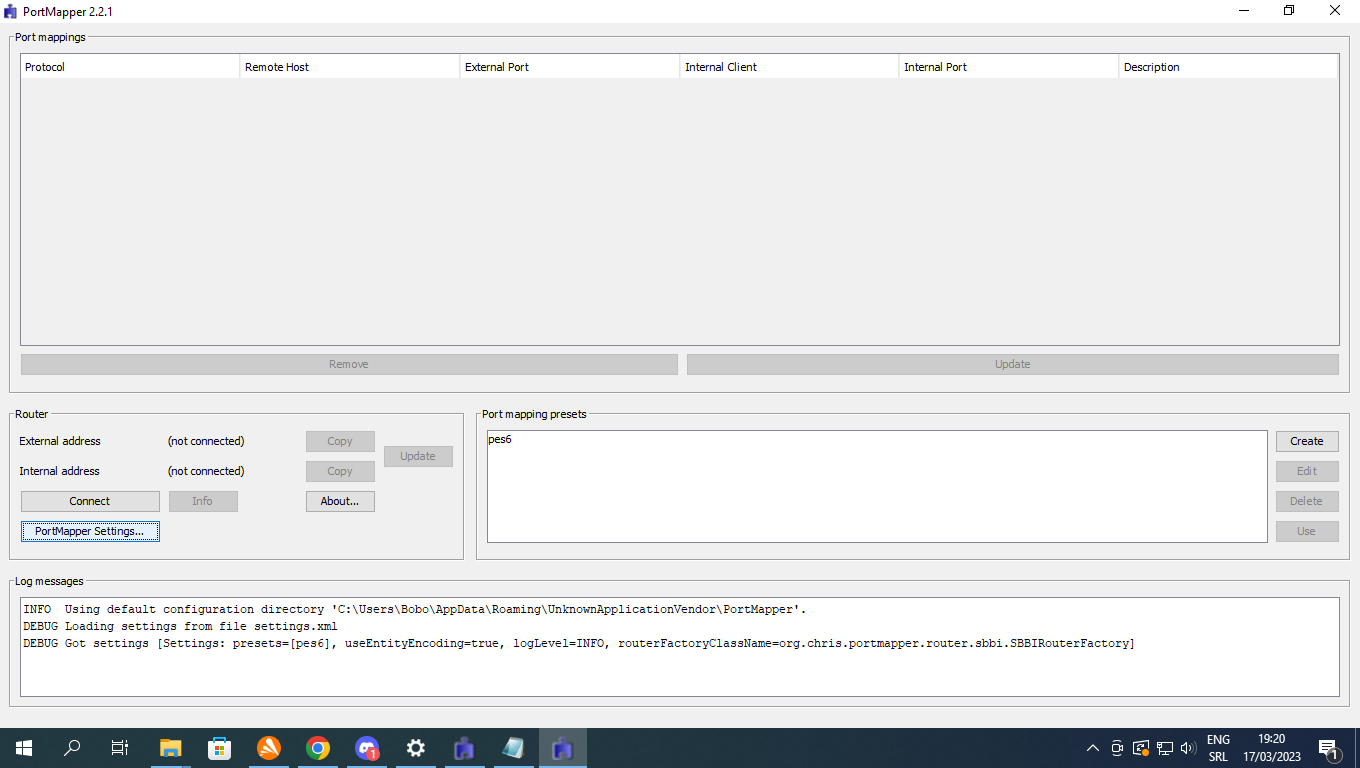Click Copy beside Internal address
Viewport: 1360px width, 768px height.
tap(340, 471)
